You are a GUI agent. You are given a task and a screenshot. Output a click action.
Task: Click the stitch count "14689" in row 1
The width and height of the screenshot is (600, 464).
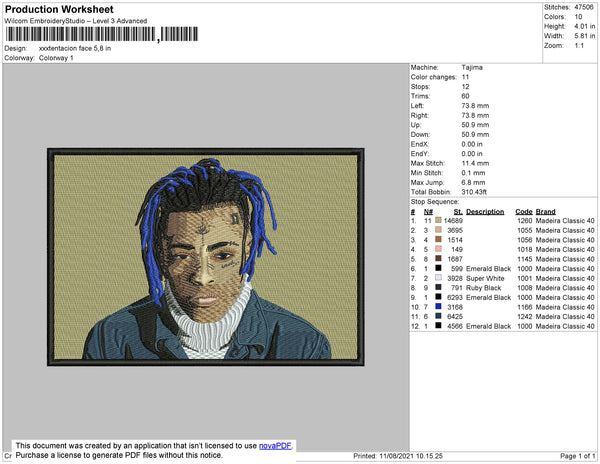click(x=453, y=221)
